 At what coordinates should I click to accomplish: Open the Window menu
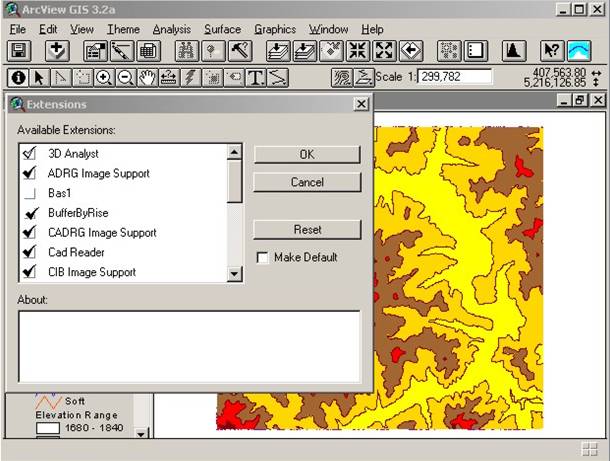(328, 30)
